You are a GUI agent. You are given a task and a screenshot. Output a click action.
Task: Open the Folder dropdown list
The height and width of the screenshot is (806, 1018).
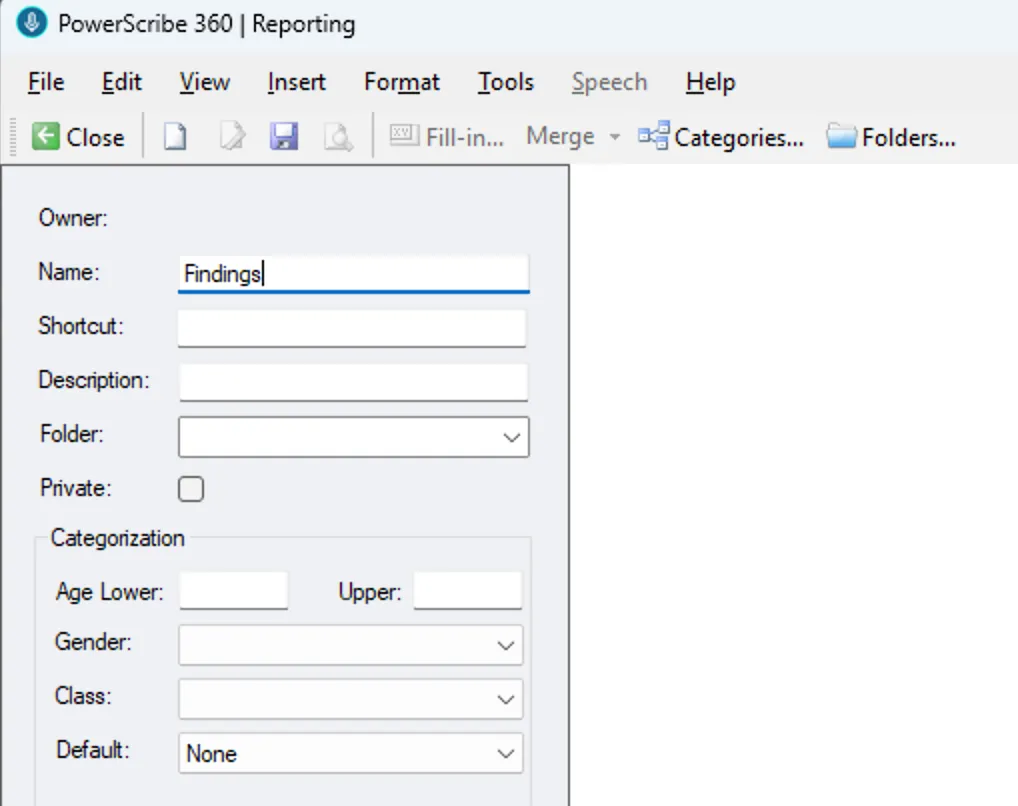pyautogui.click(x=511, y=437)
